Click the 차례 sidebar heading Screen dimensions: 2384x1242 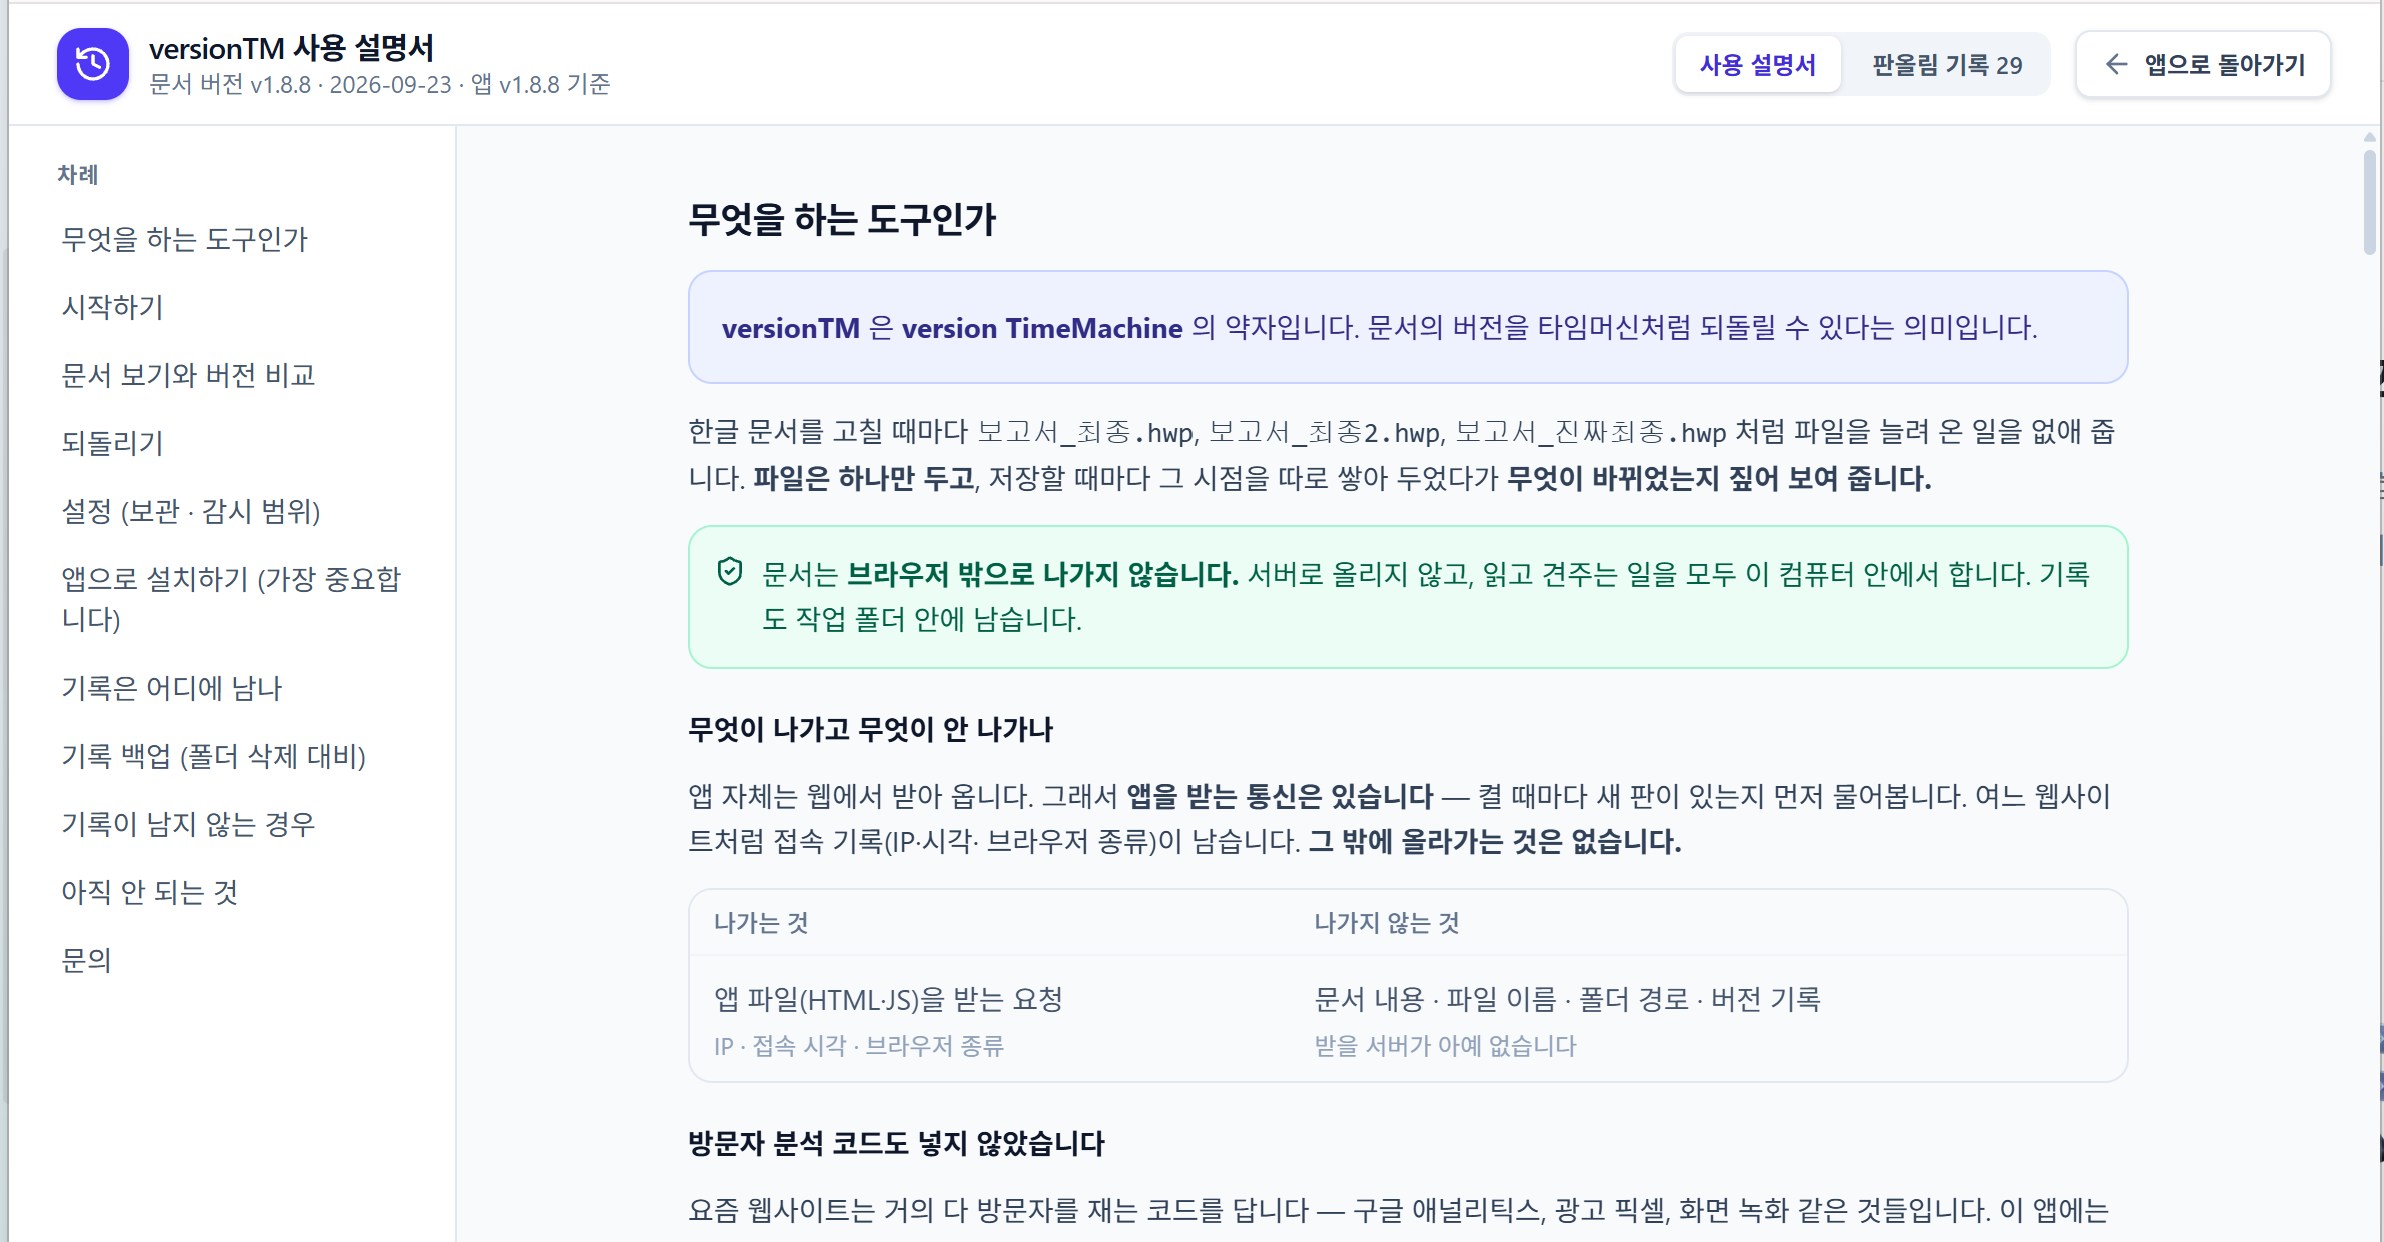[78, 175]
